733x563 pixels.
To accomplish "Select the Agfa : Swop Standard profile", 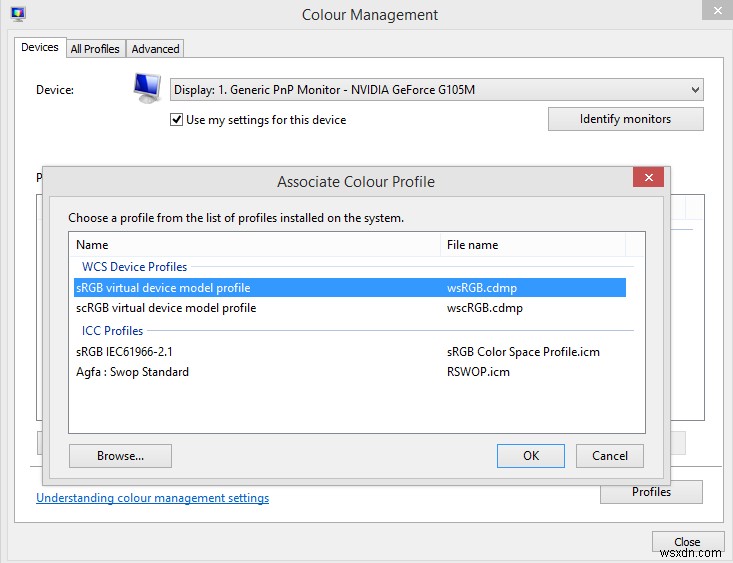I will point(132,372).
